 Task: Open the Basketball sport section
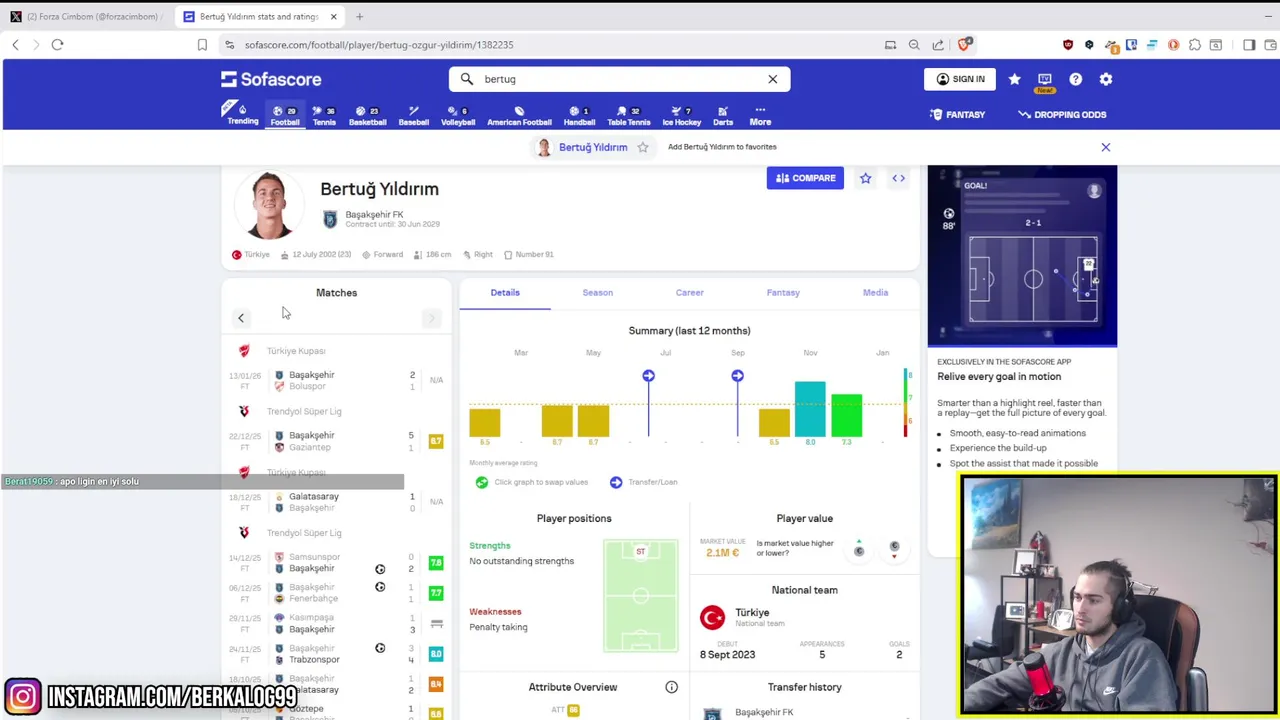coord(367,115)
